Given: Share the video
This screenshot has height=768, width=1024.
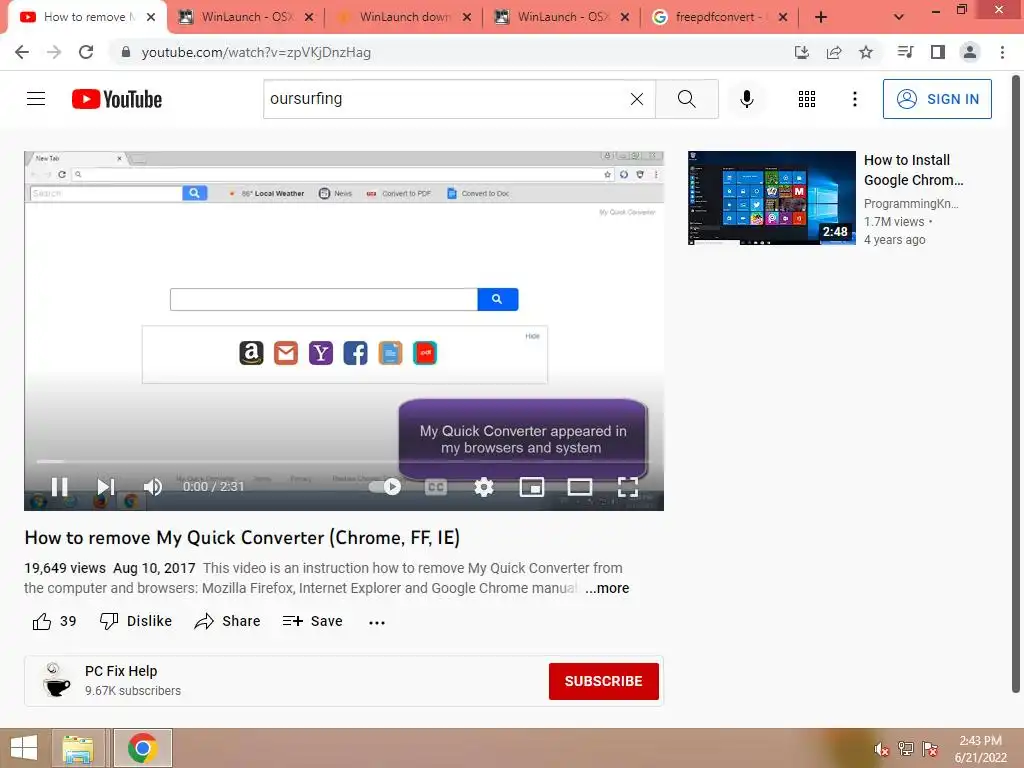Looking at the screenshot, I should (227, 621).
